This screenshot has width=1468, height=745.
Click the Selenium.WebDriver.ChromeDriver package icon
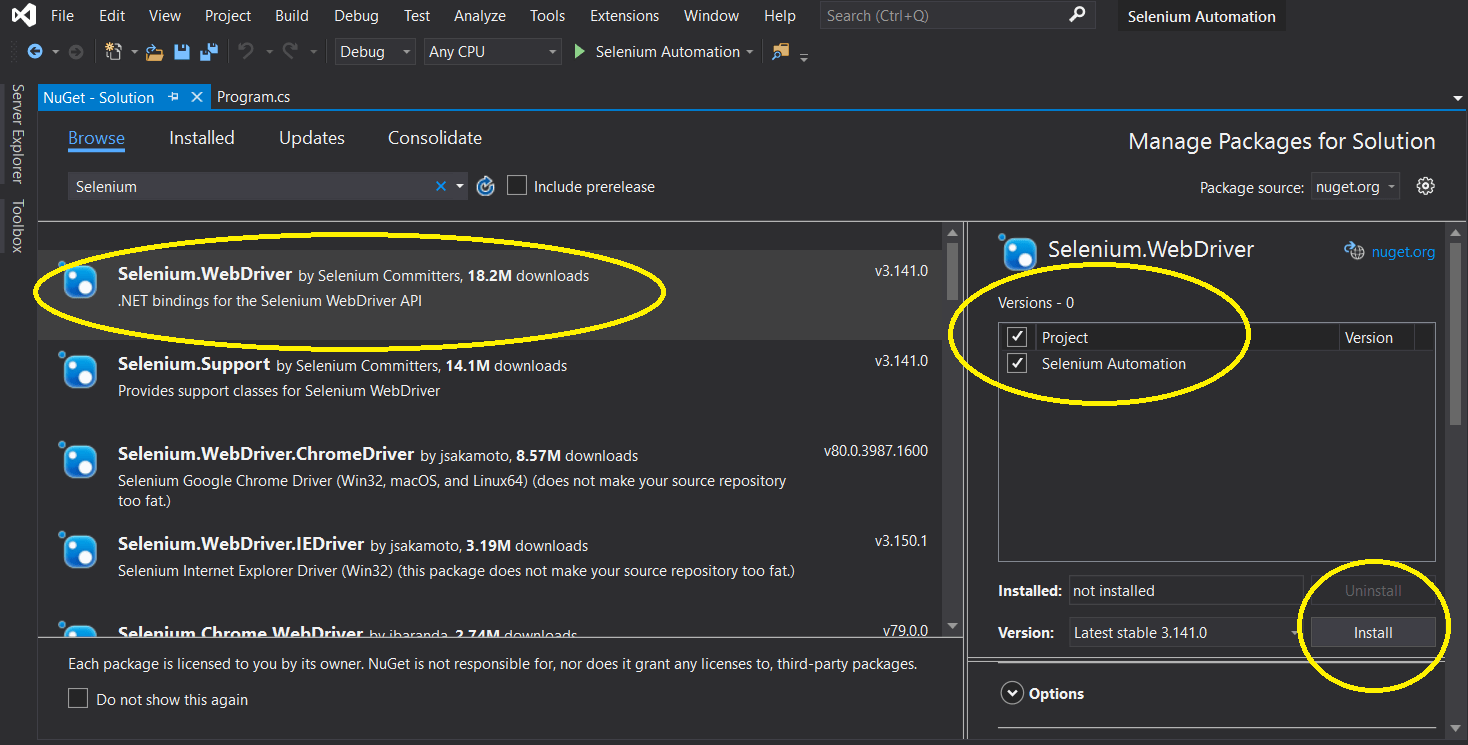[79, 461]
